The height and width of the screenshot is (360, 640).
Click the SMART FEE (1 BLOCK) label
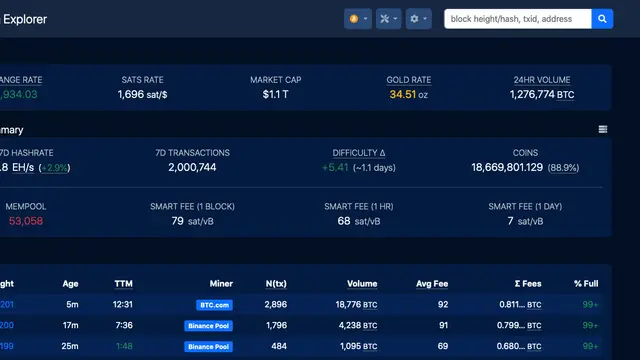[192, 207]
